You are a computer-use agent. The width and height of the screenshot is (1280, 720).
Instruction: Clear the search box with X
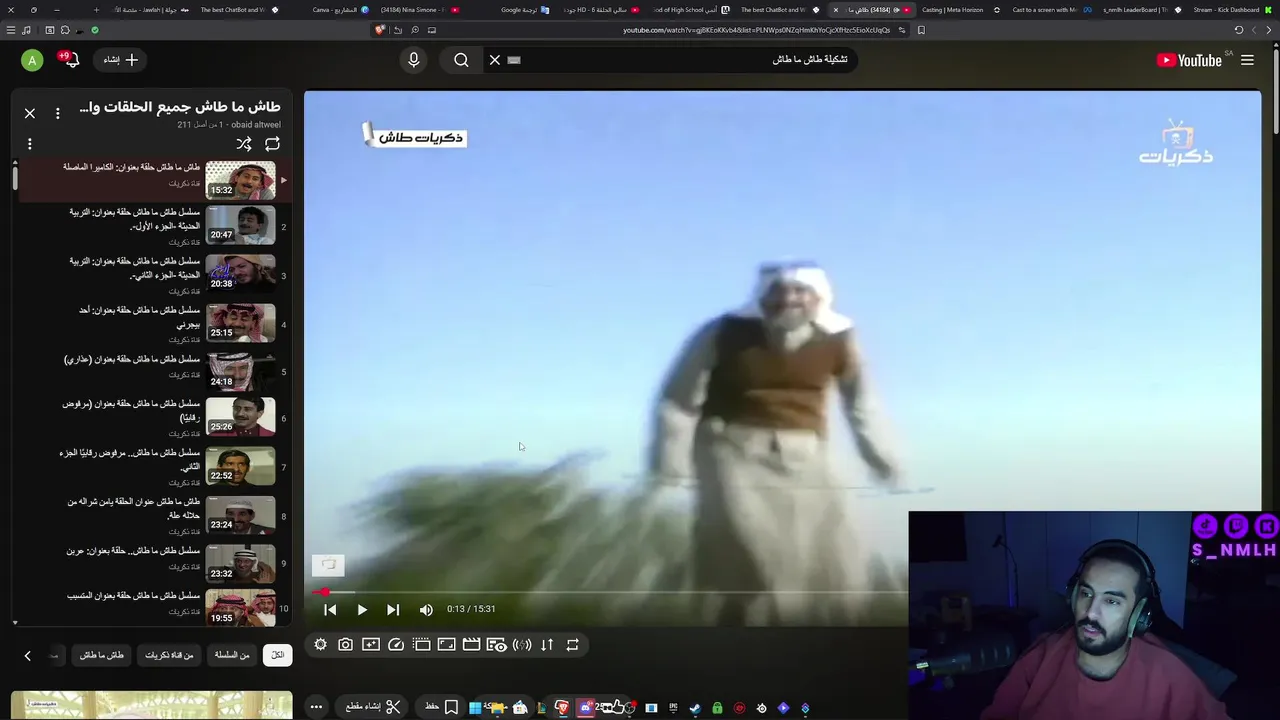[x=494, y=60]
